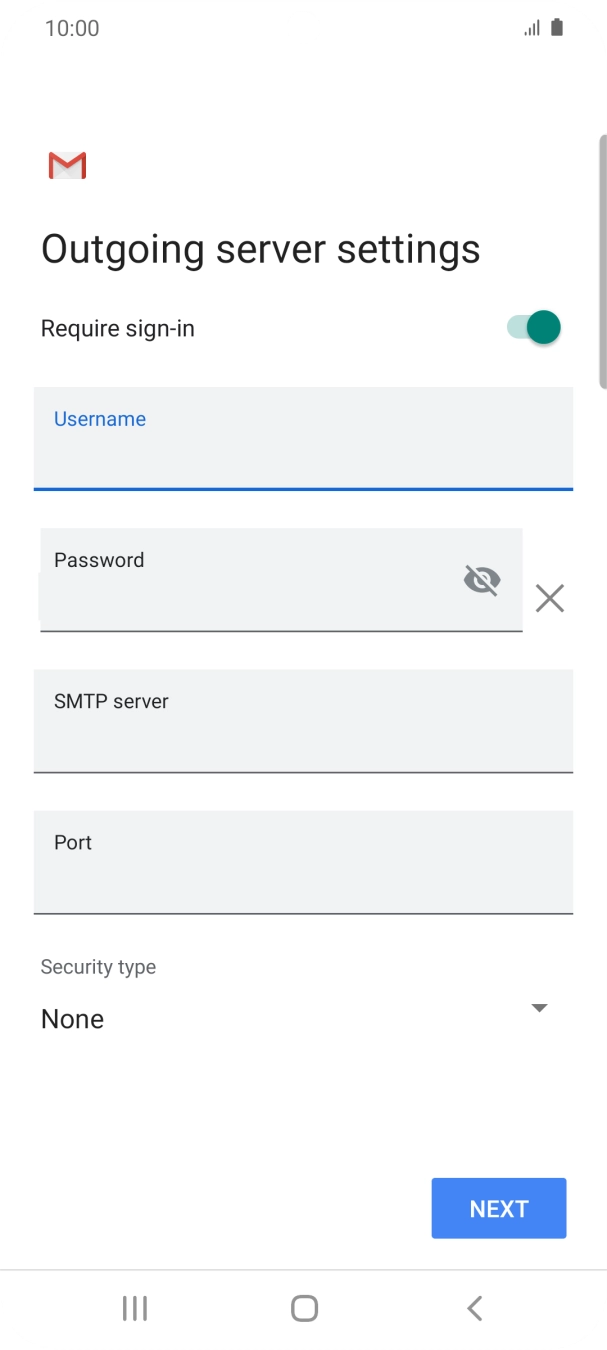Click the signal strength indicator
This screenshot has height=1350, width=607.
coord(531,27)
